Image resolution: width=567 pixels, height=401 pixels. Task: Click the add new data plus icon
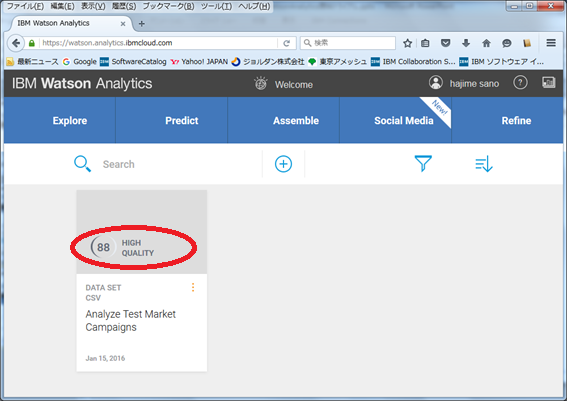[283, 164]
